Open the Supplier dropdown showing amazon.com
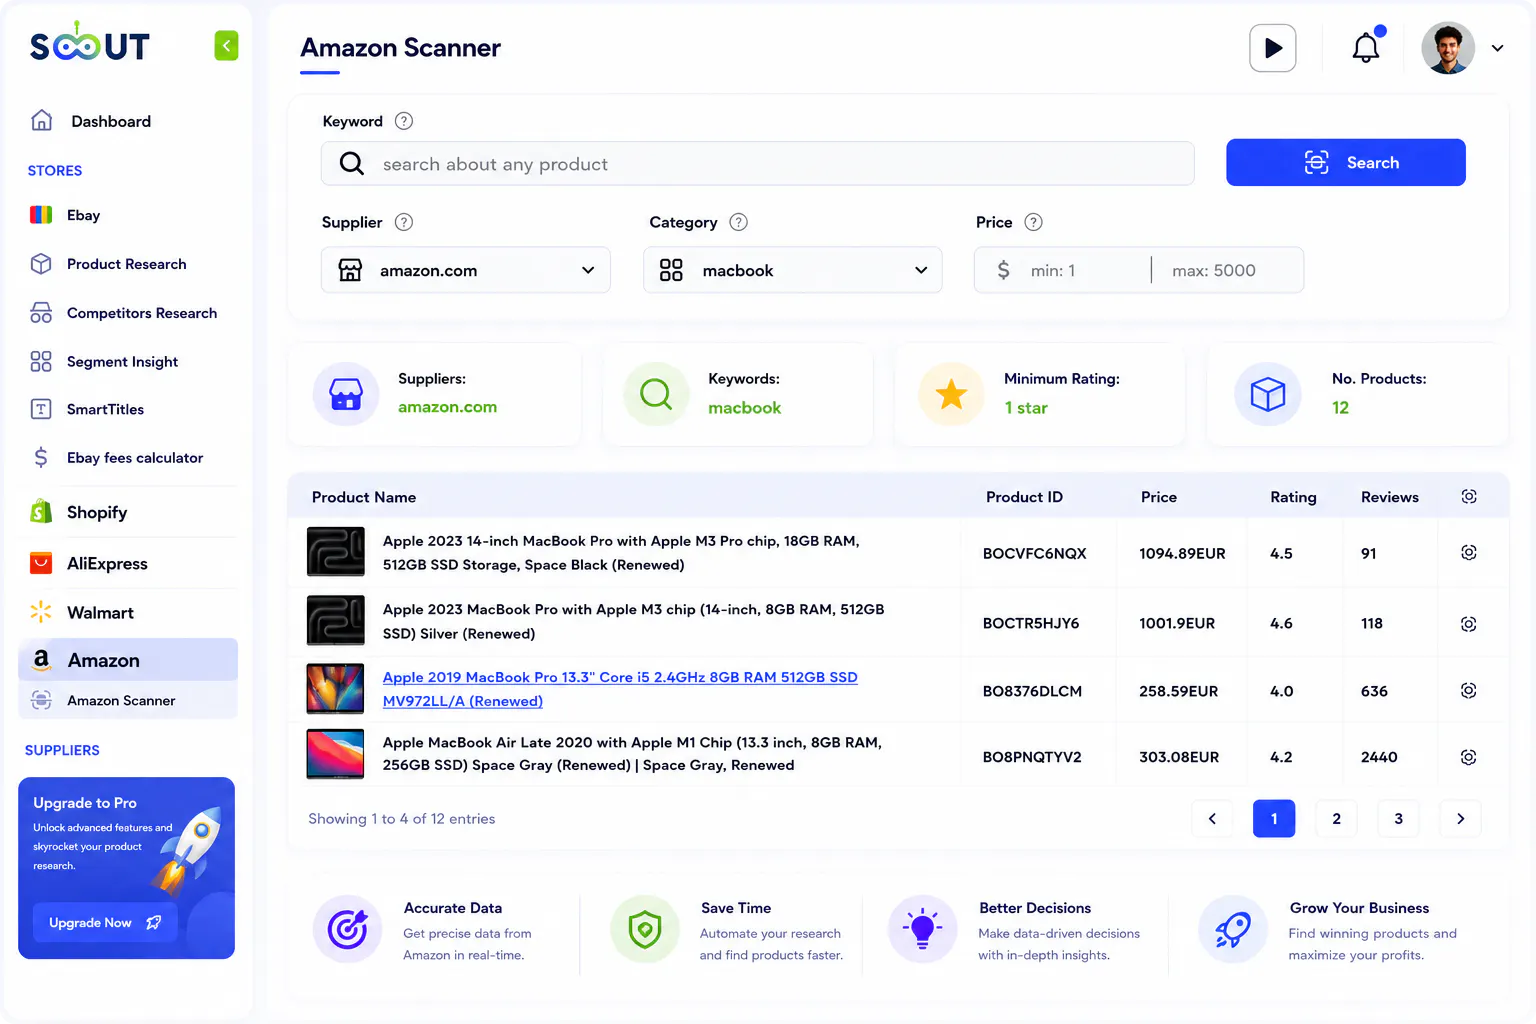The image size is (1536, 1024). click(466, 270)
